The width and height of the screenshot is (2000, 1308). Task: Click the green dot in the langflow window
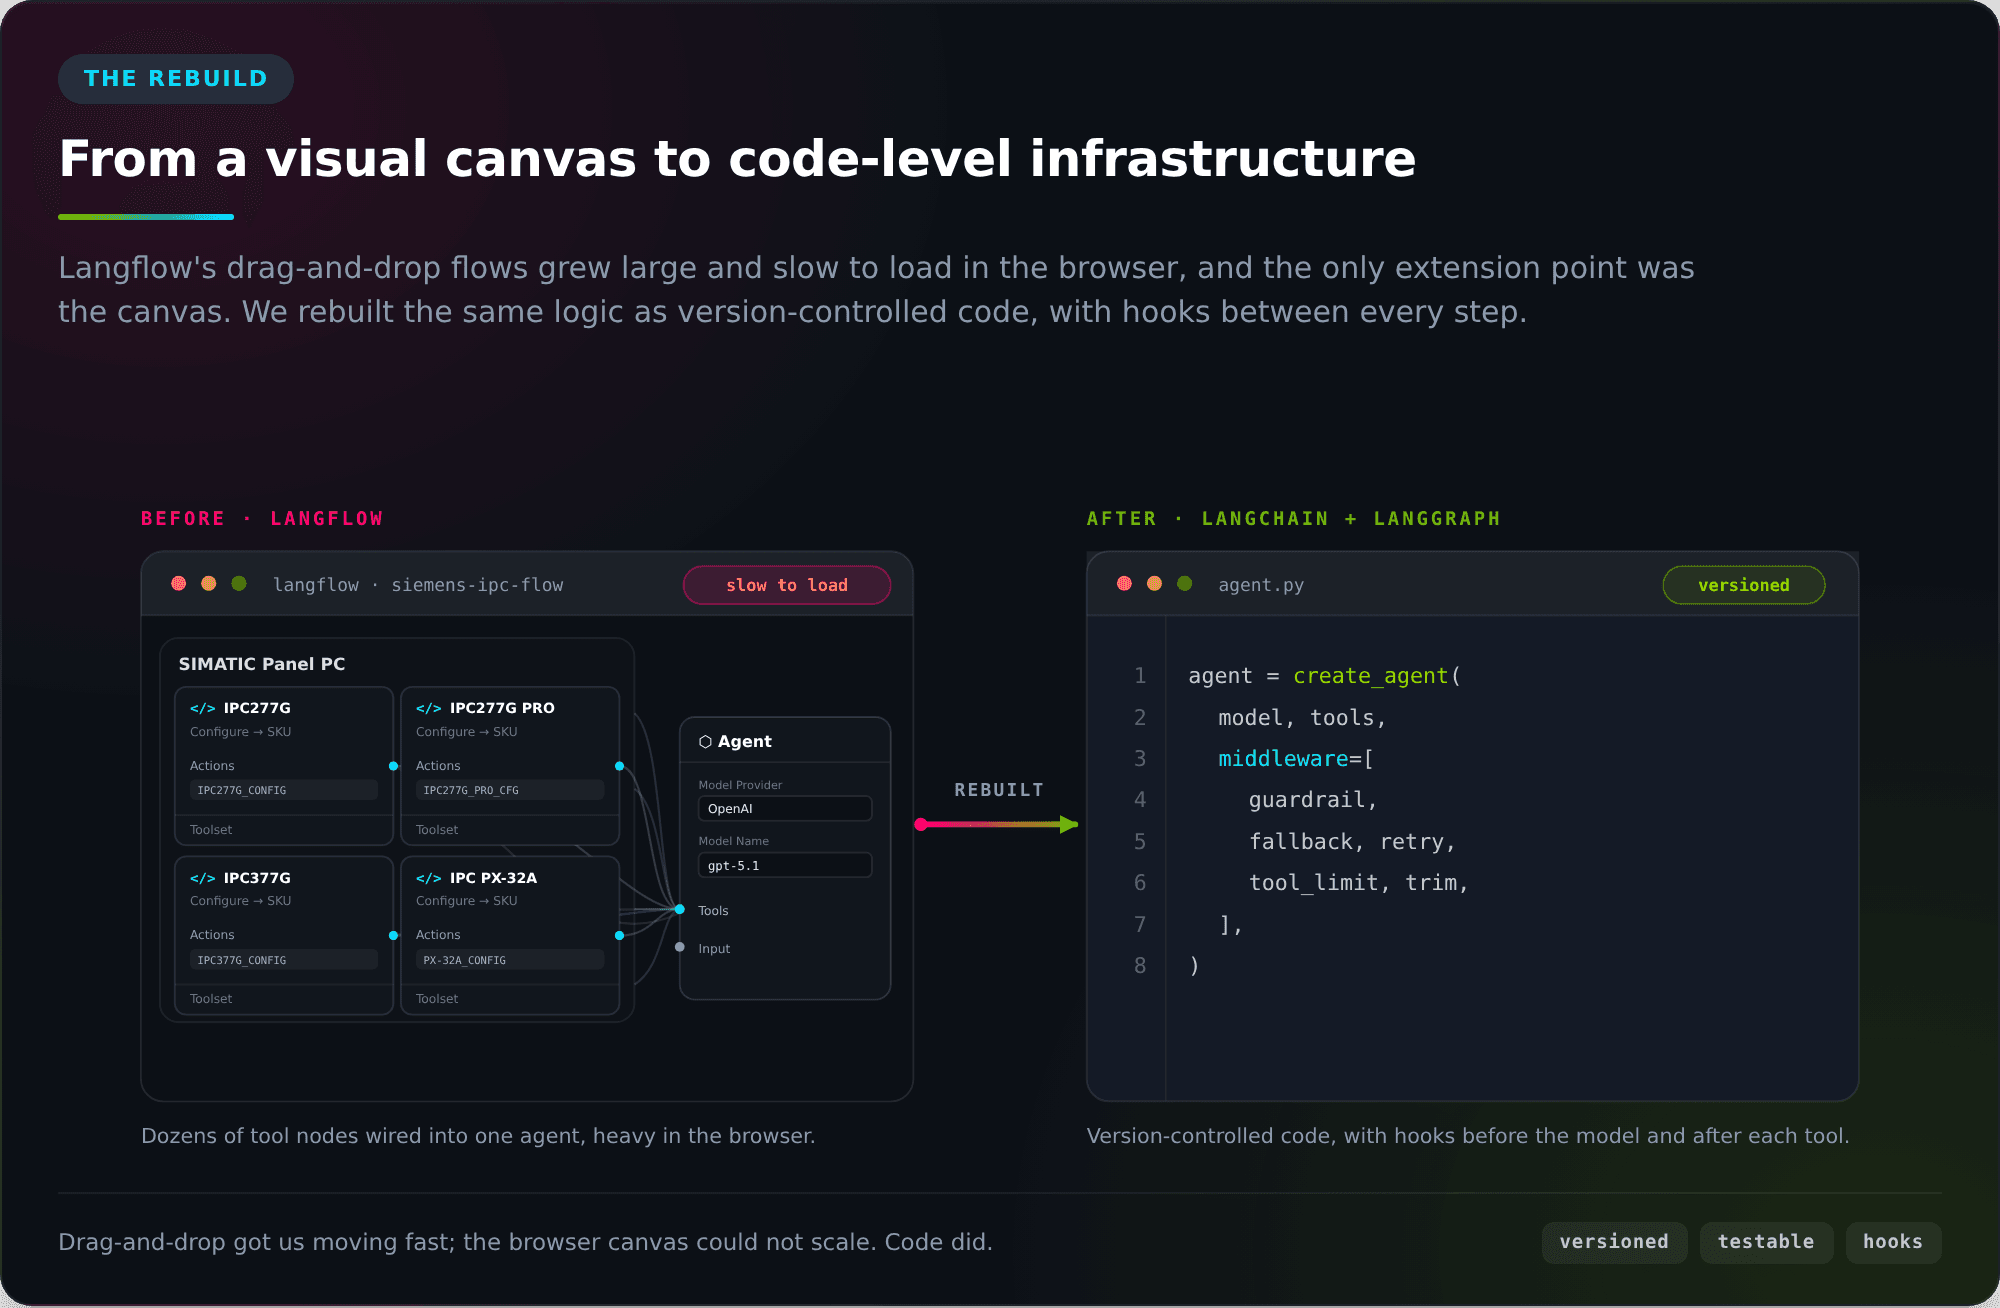[239, 584]
